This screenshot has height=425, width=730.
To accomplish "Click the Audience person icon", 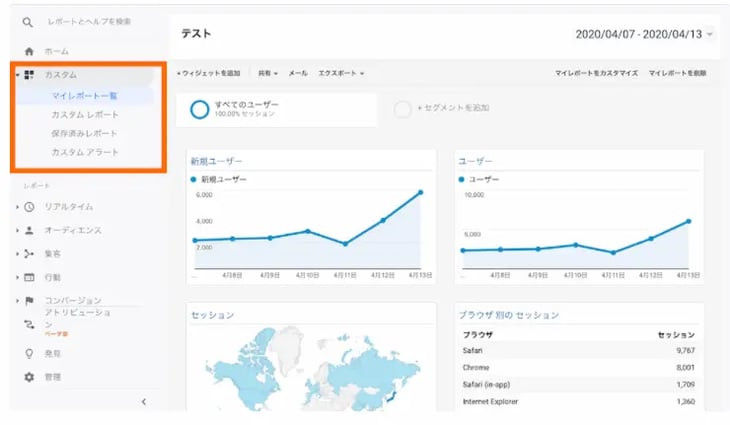I will (x=30, y=230).
